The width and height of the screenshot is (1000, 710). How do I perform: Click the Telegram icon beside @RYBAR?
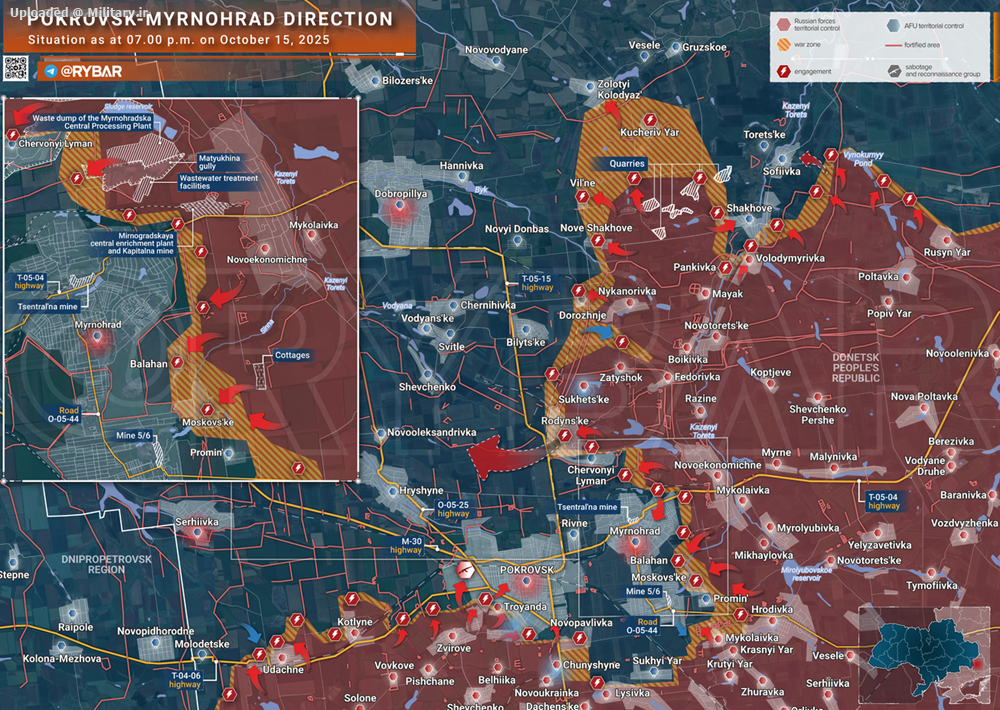pos(50,72)
